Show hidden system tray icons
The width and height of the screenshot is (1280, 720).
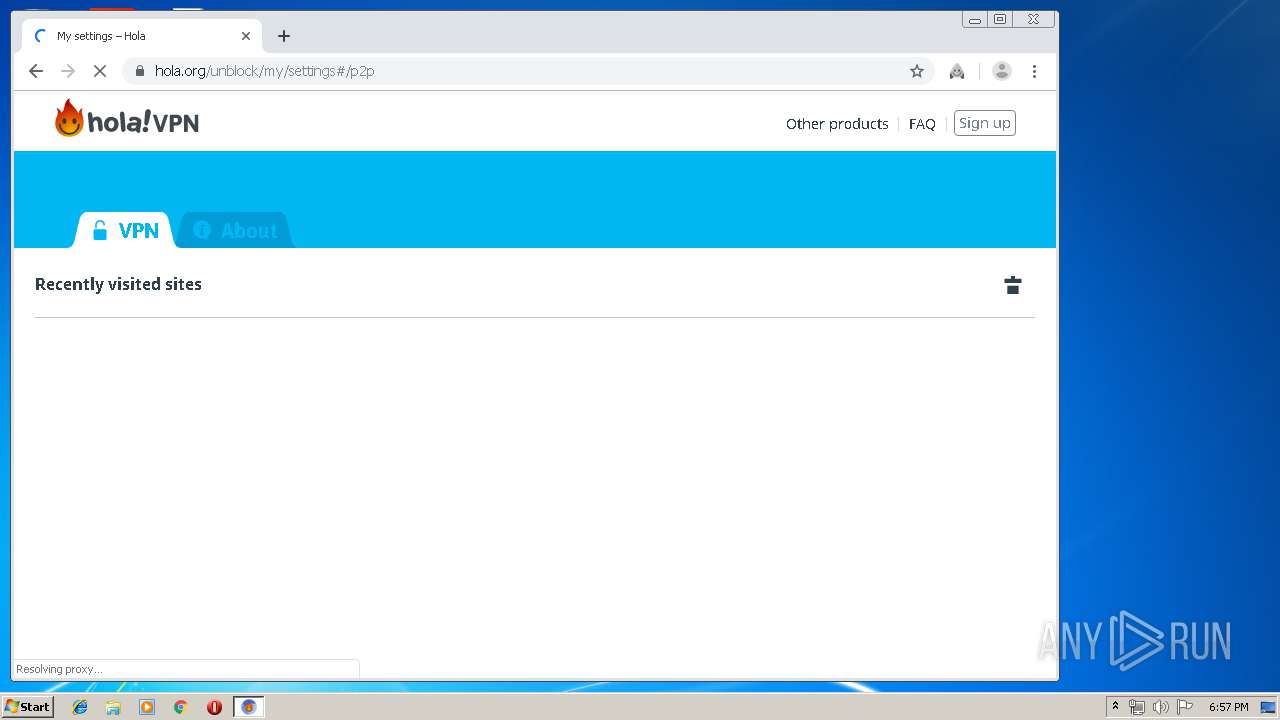pos(1116,707)
